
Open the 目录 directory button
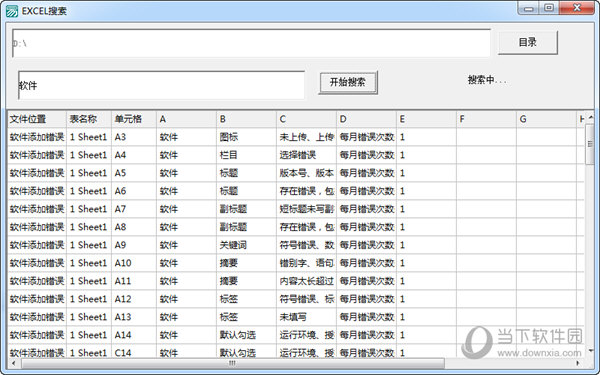pos(527,42)
